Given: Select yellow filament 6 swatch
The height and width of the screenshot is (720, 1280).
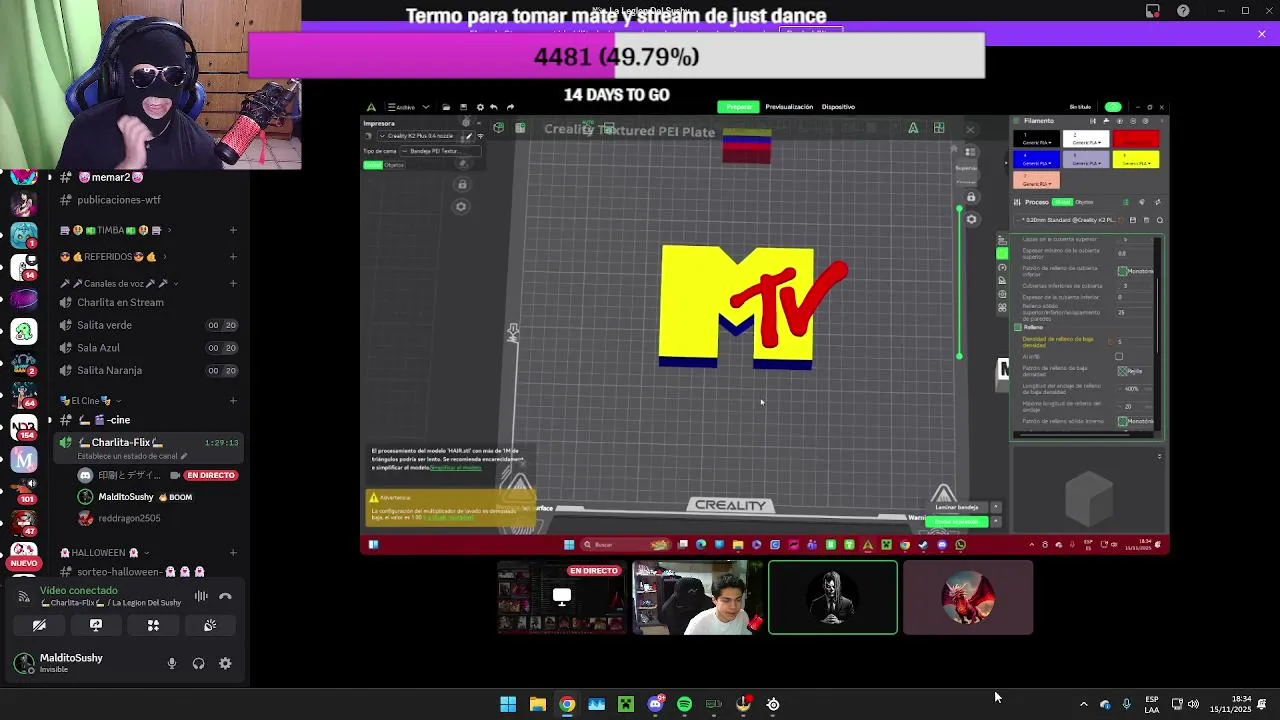Looking at the screenshot, I should 1136,159.
